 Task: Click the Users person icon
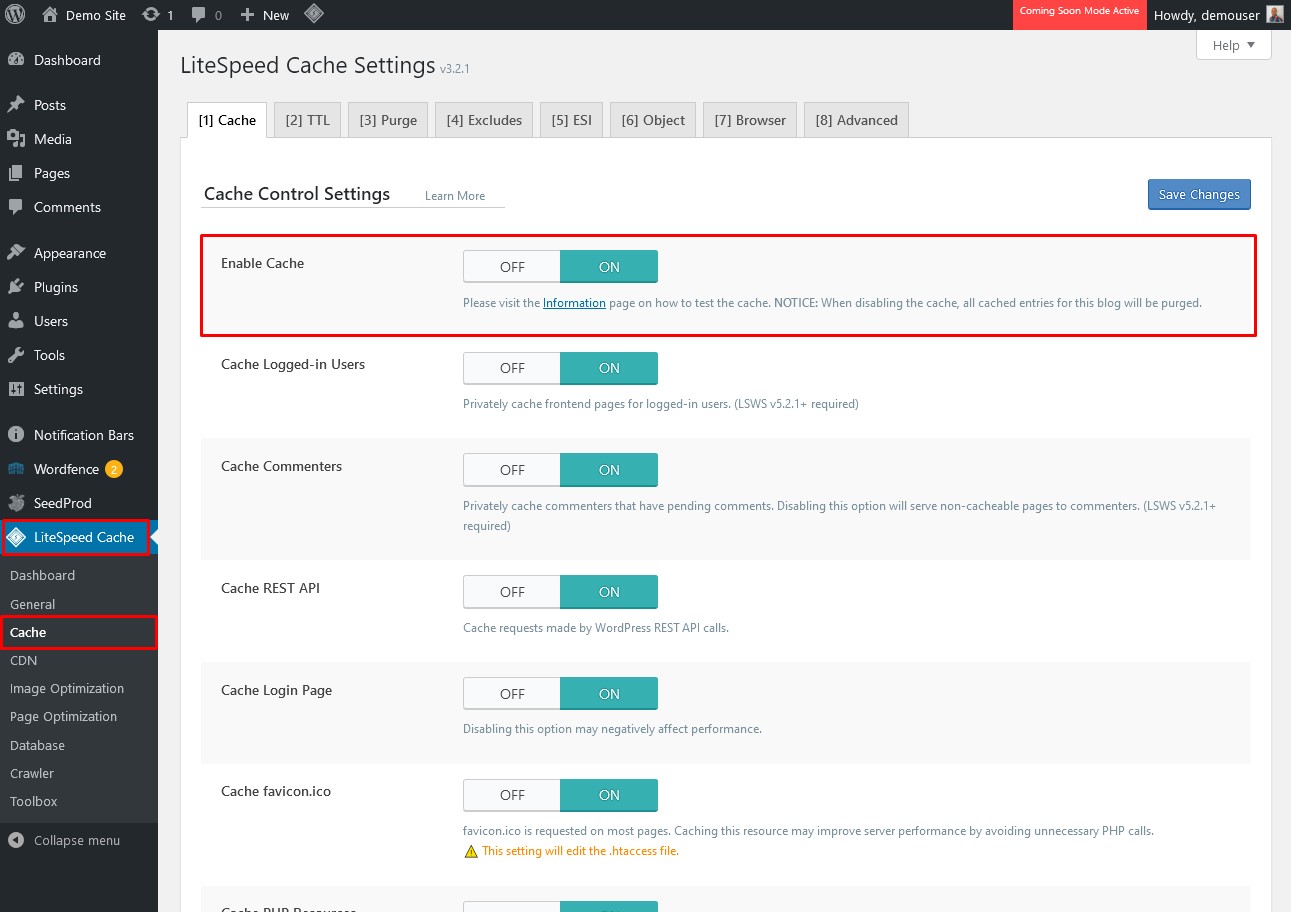[x=16, y=321]
